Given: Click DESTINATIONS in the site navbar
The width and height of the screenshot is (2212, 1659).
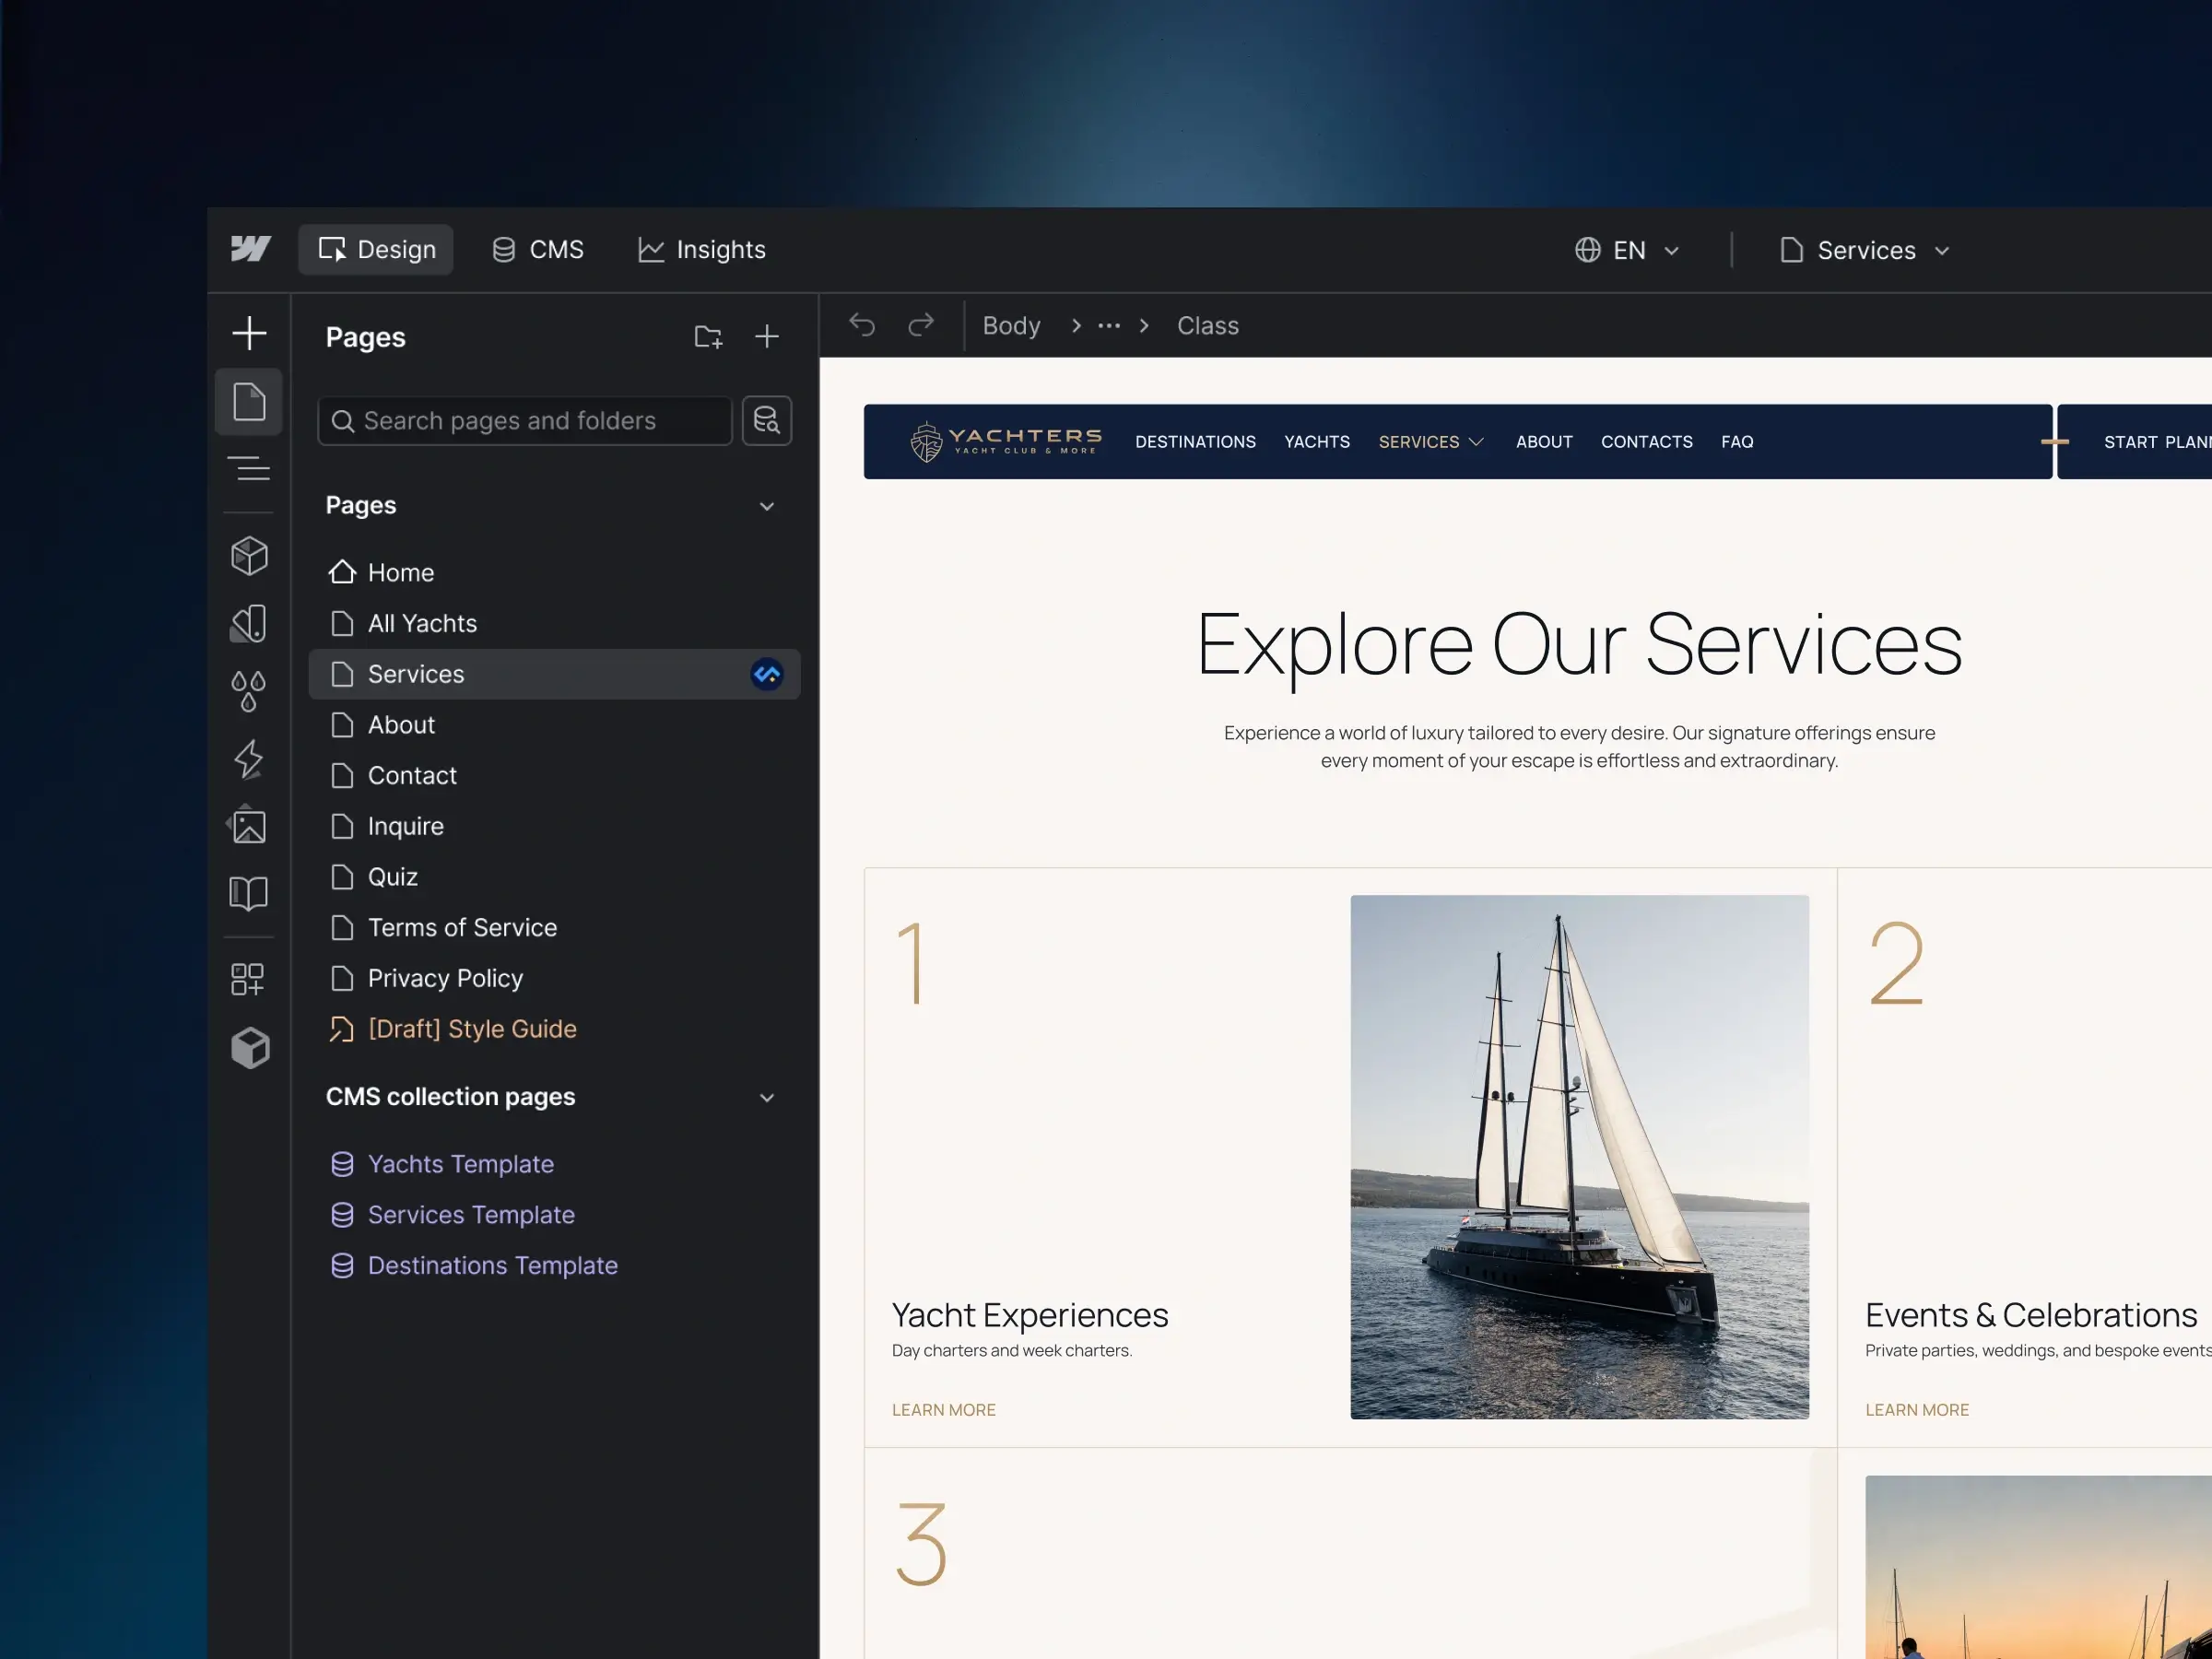Looking at the screenshot, I should (x=1195, y=442).
